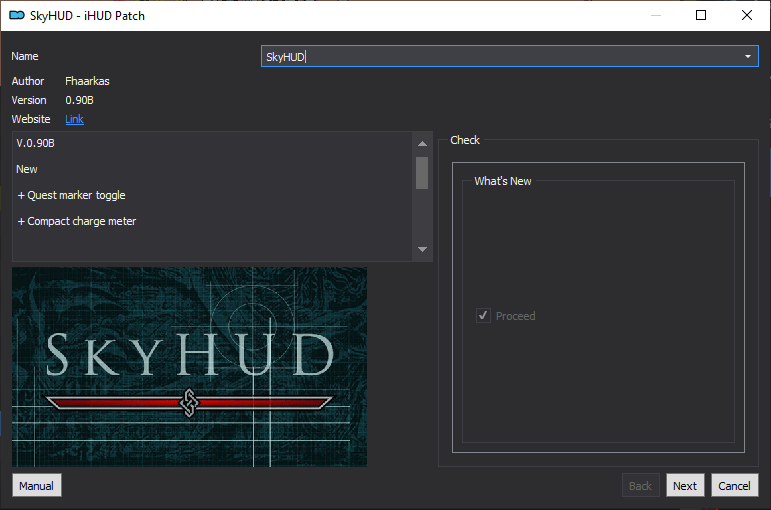This screenshot has height=510, width=771.
Task: Select the text '+ Compact charge meter'
Action: pyautogui.click(x=77, y=221)
